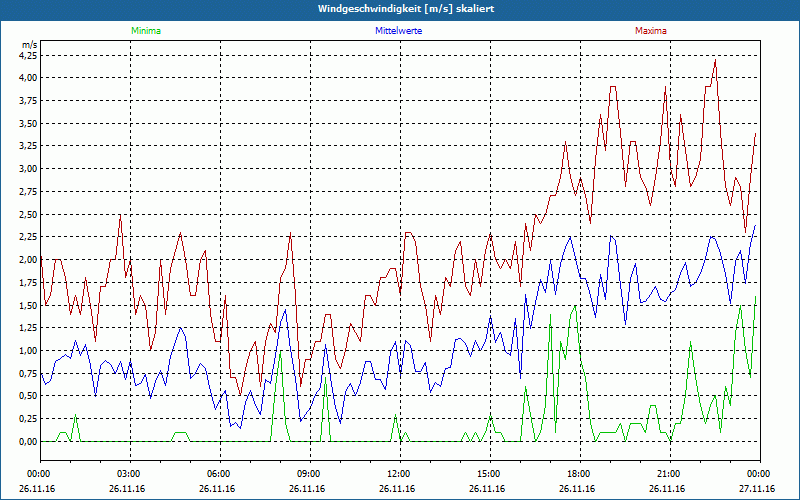Click the 2,00 y-axis value label
The height and width of the screenshot is (500, 800).
(29, 260)
